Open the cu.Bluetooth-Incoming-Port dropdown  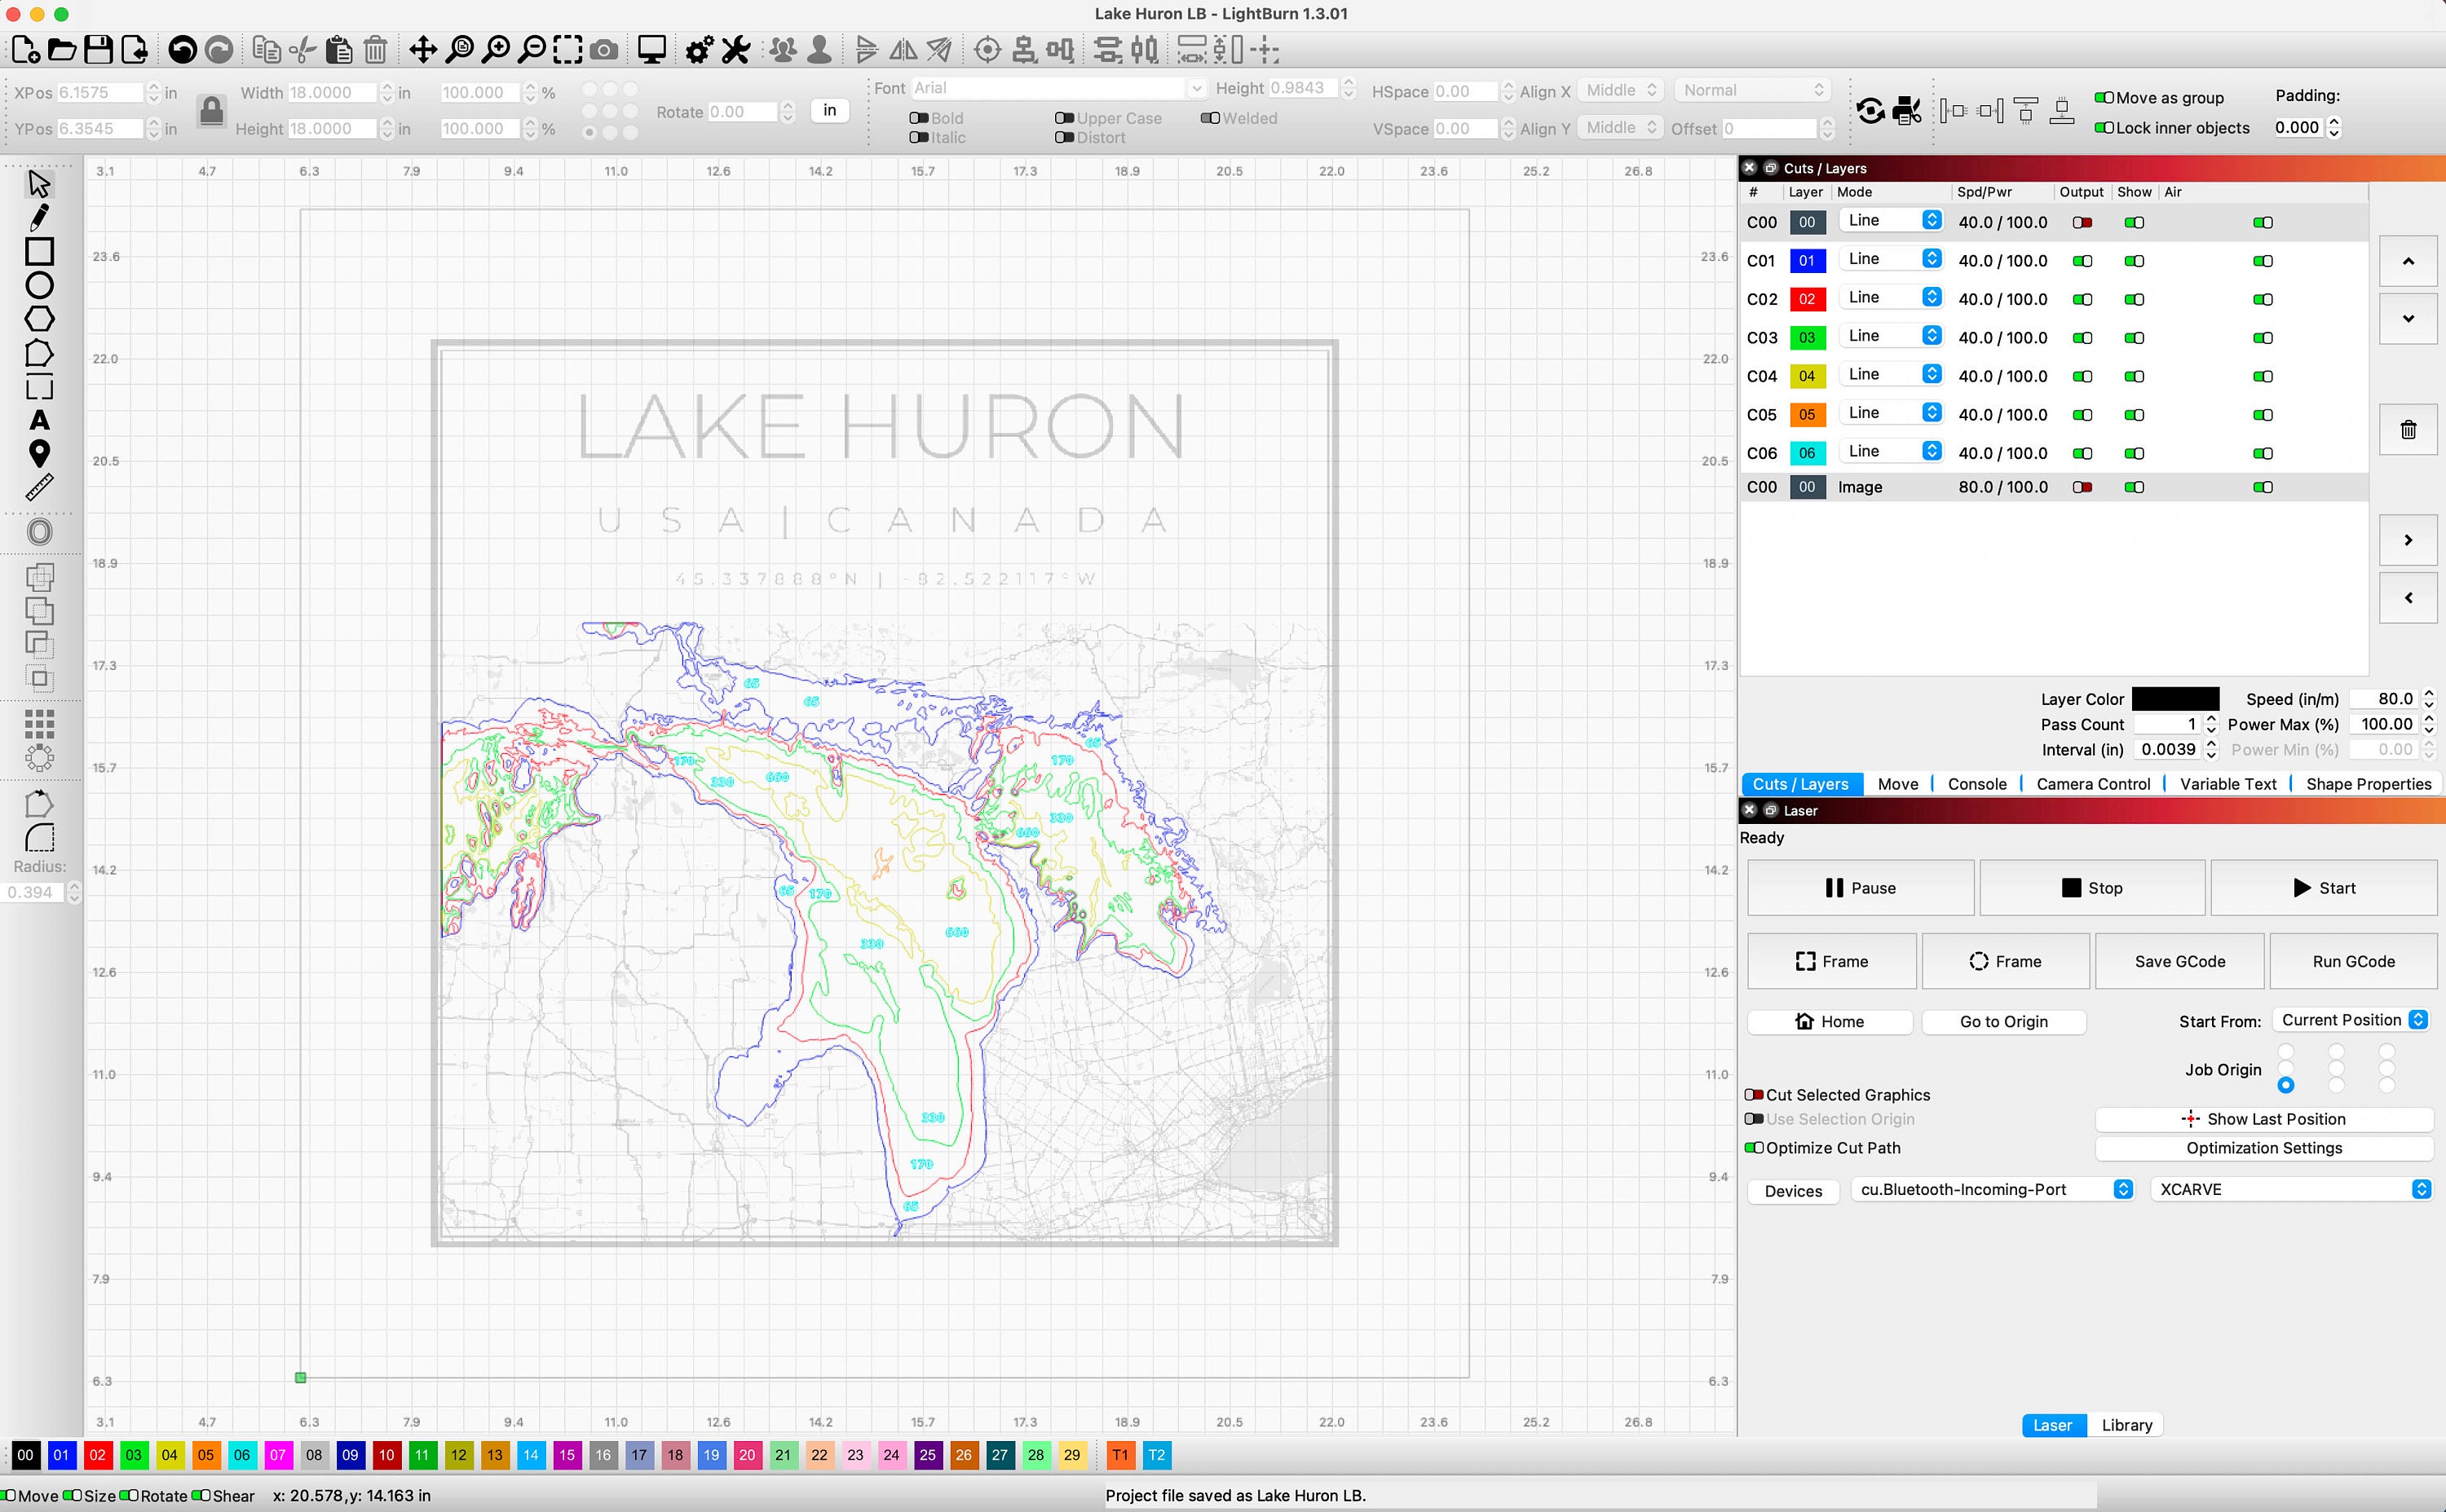1992,1190
